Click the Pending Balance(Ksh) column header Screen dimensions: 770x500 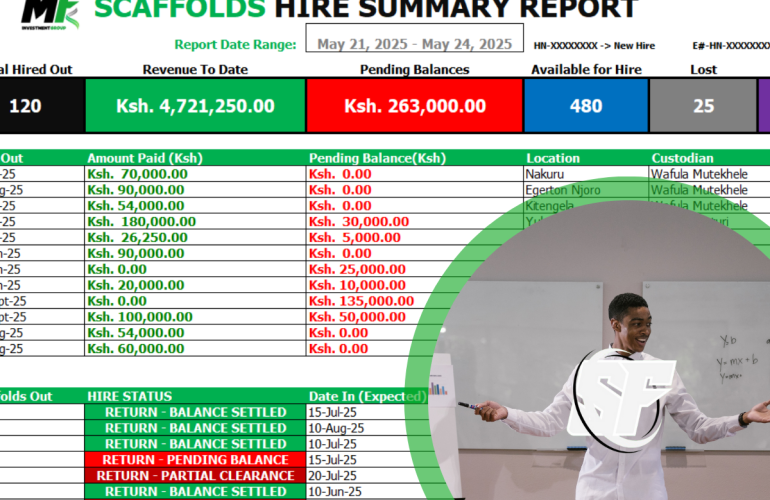[x=377, y=158]
